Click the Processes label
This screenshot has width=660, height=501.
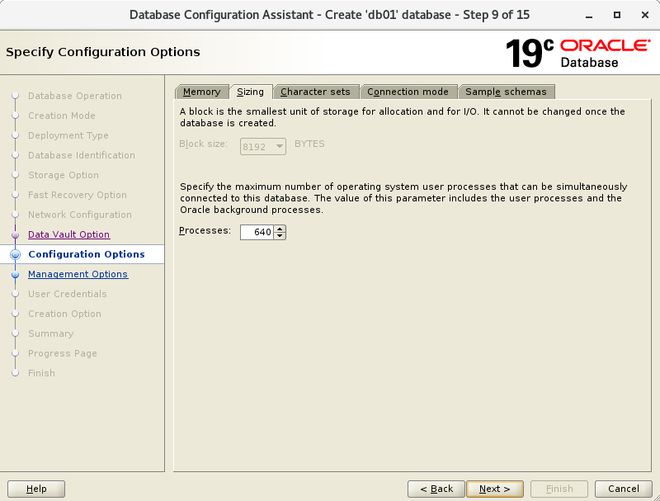point(205,231)
